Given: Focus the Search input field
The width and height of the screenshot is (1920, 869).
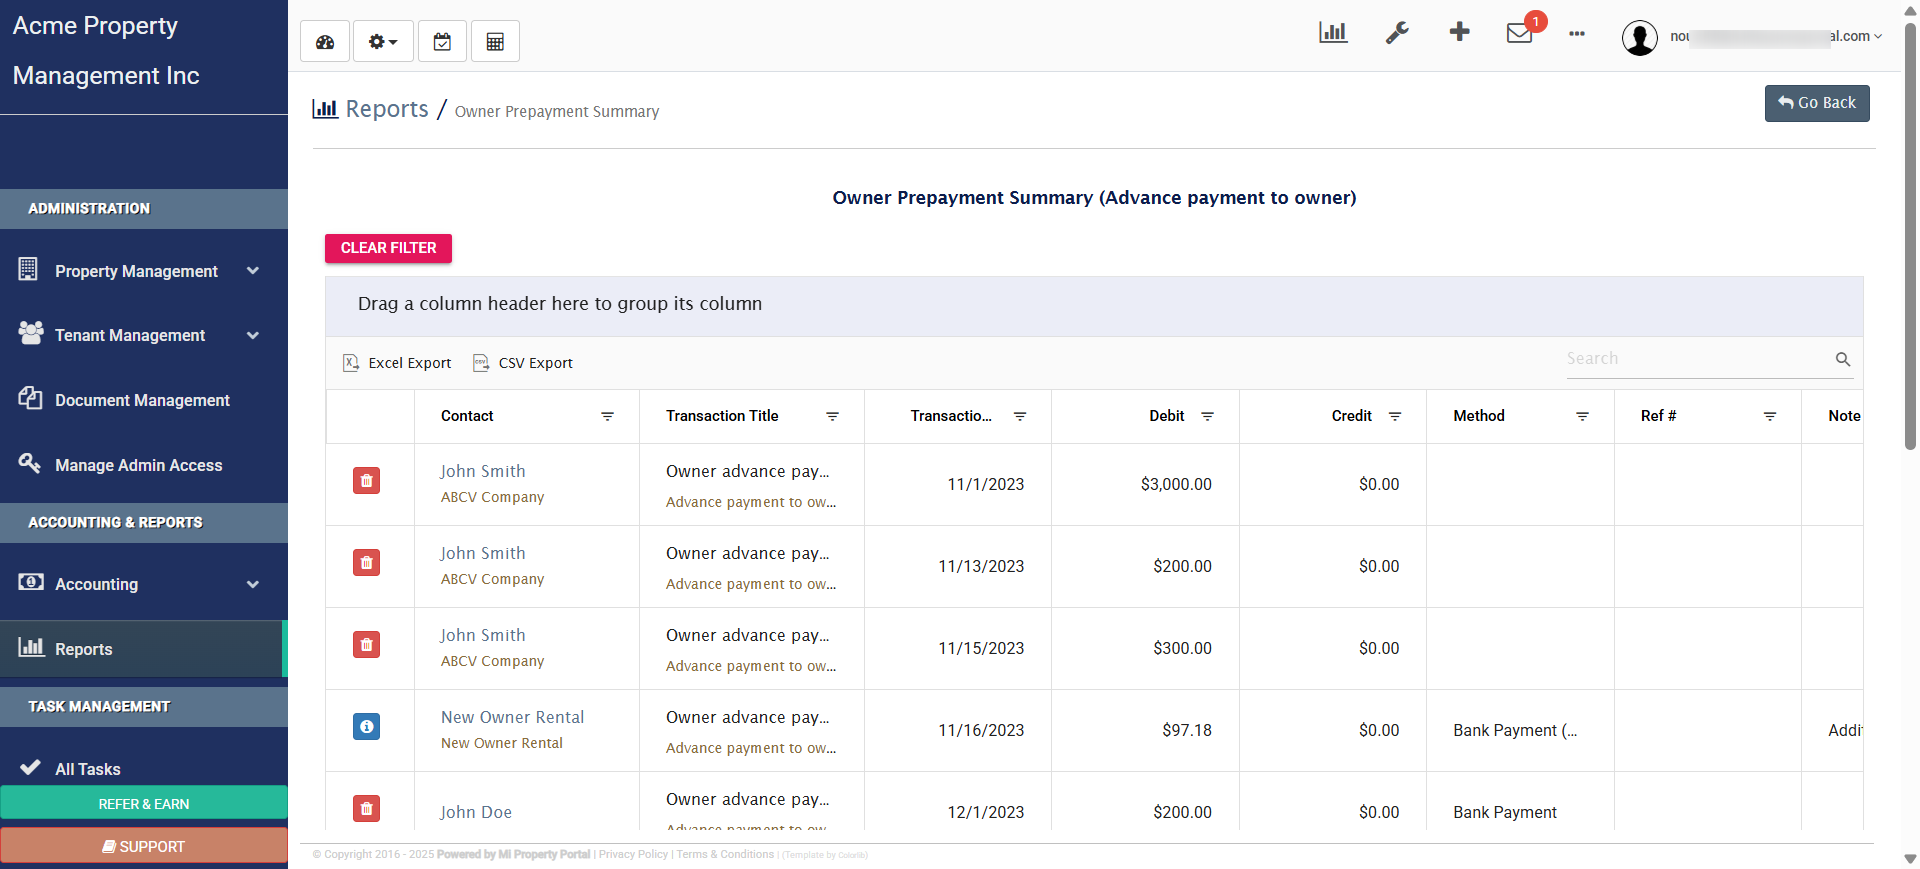Looking at the screenshot, I should tap(1698, 359).
